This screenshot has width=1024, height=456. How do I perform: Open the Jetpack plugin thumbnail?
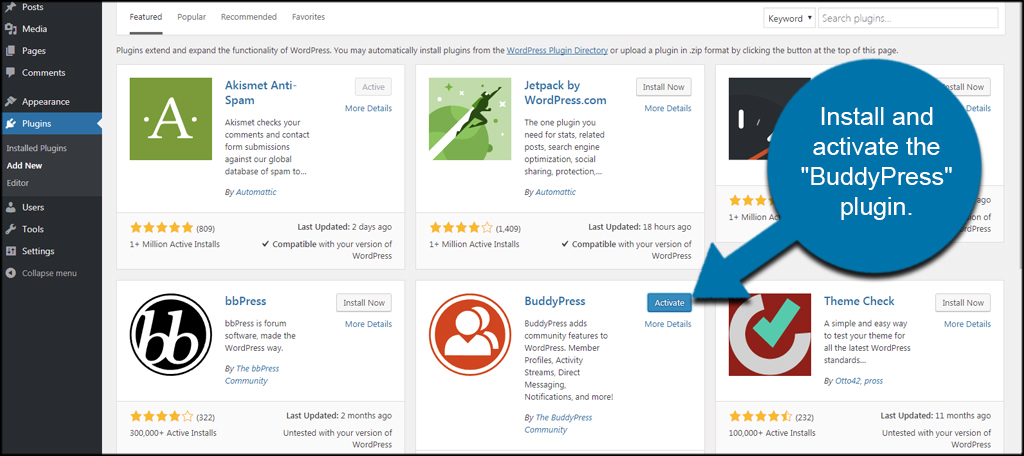[x=470, y=119]
